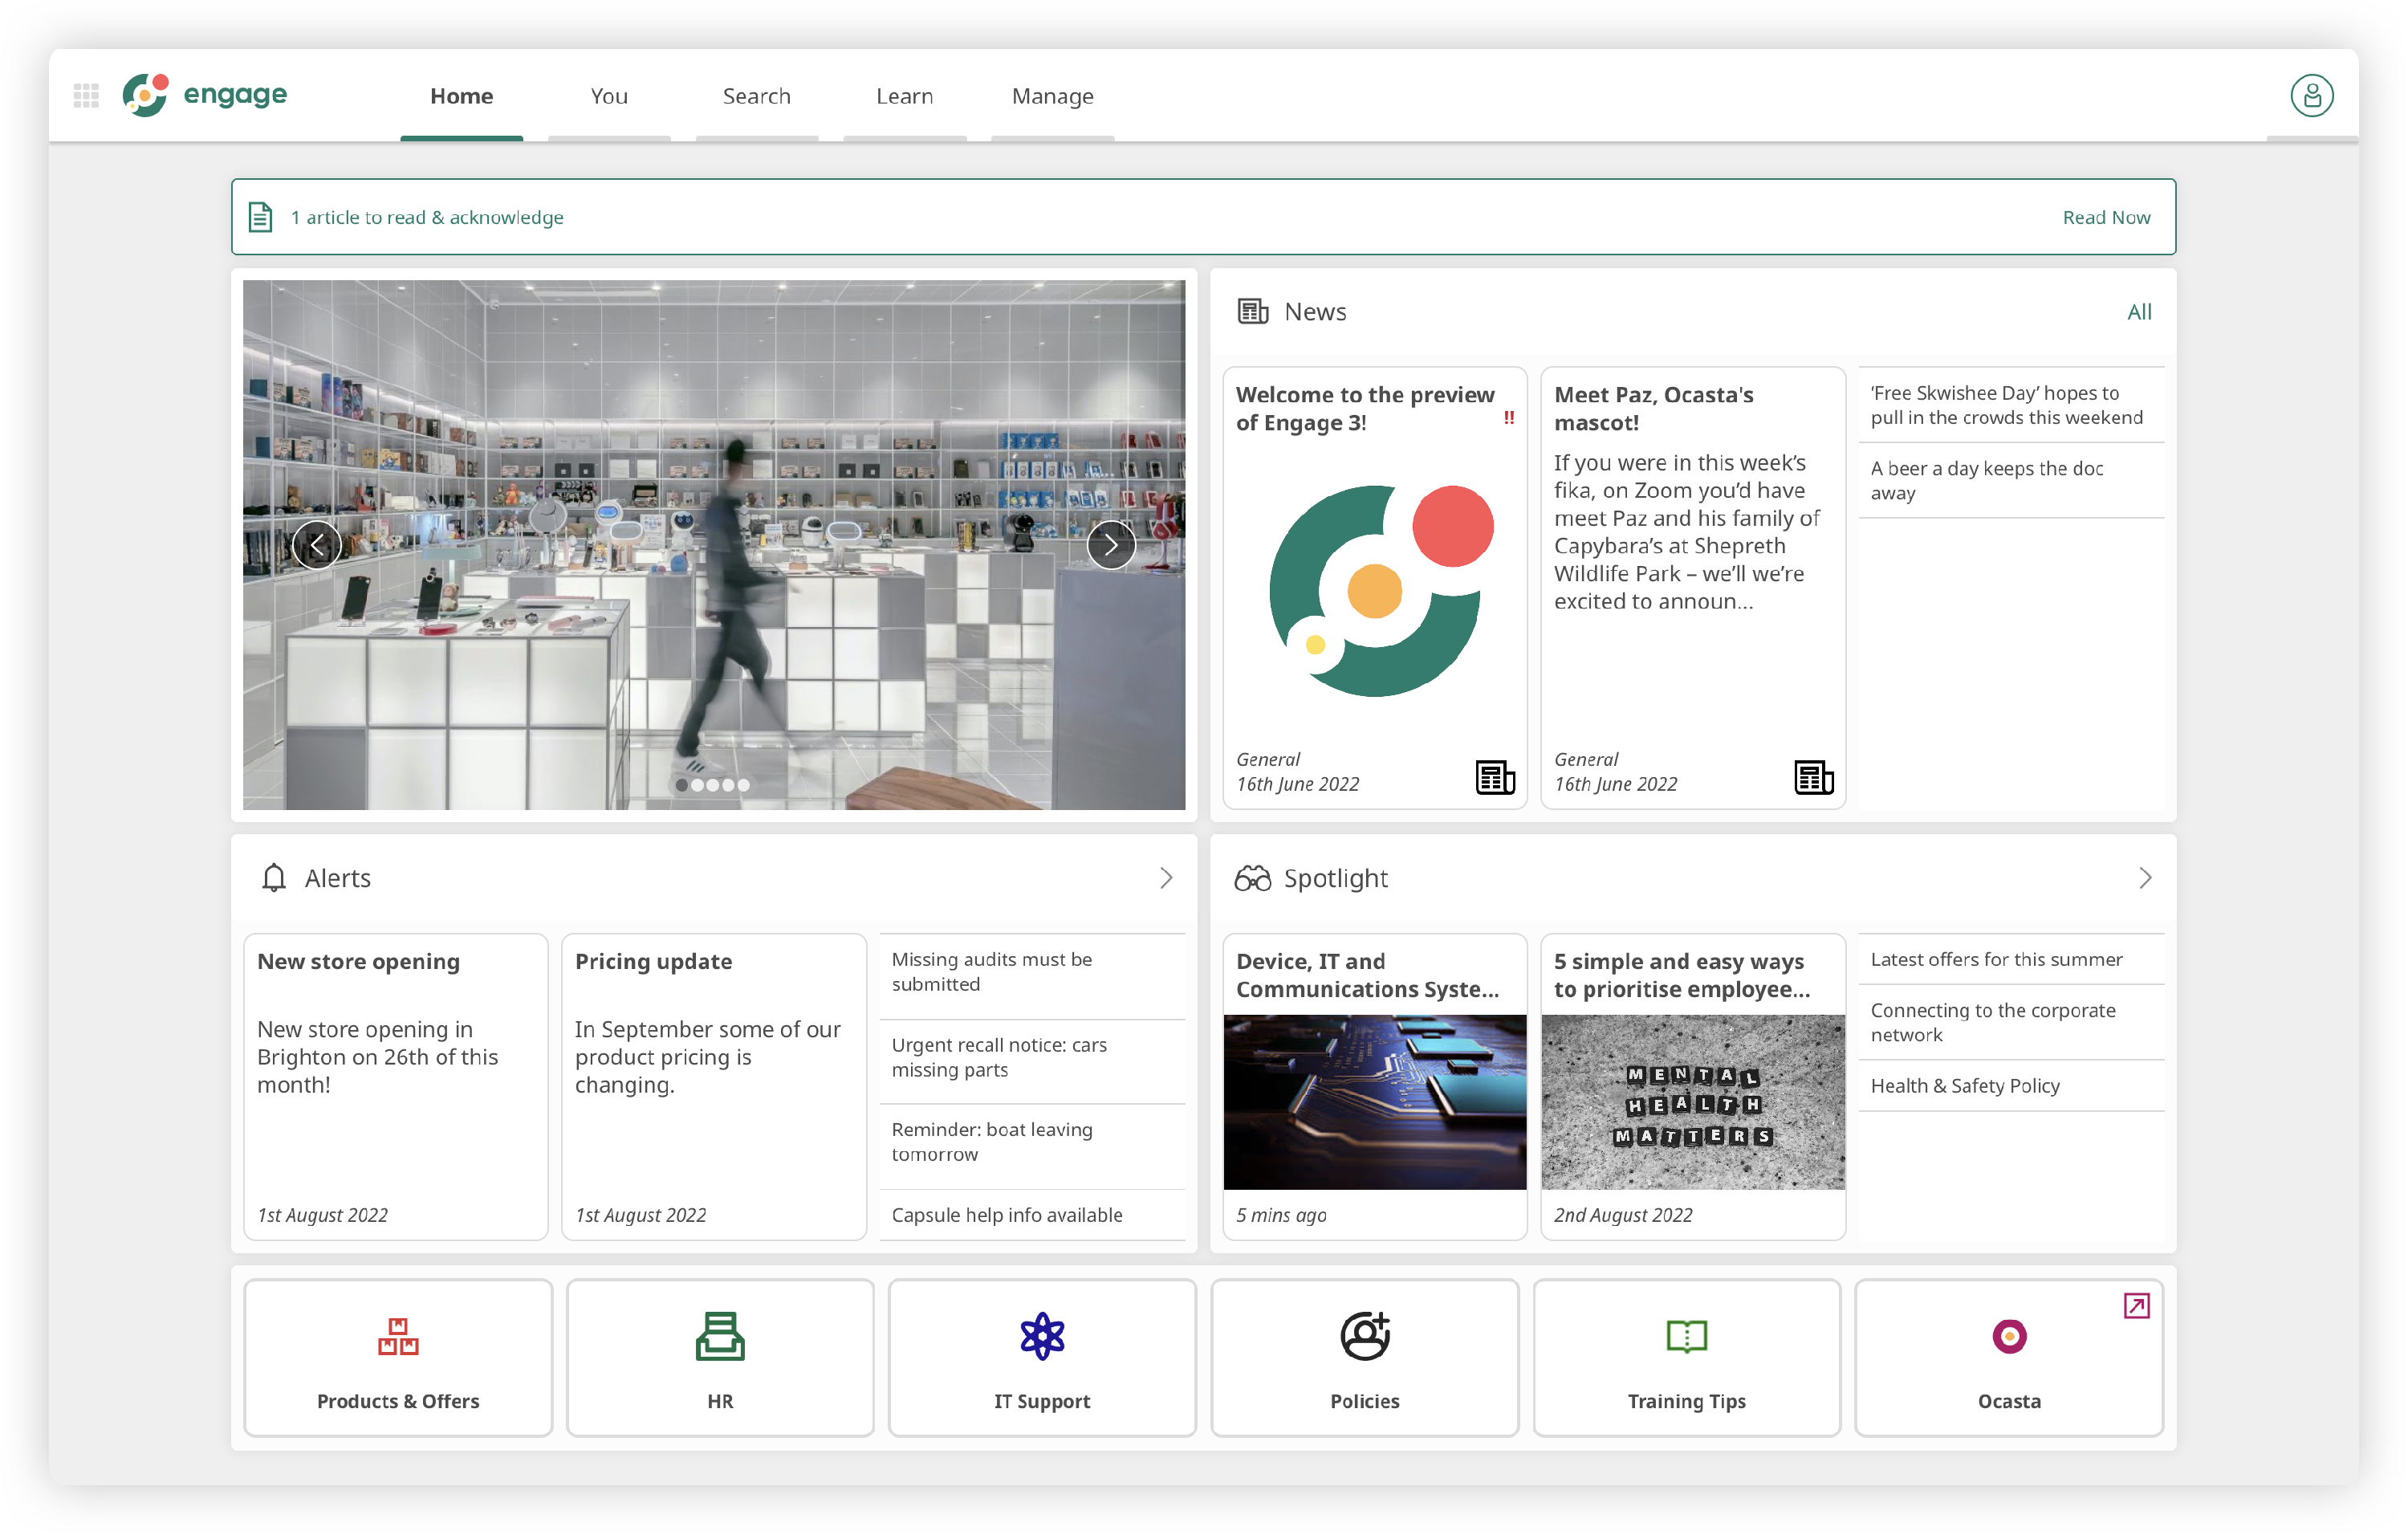Open the HR printer icon tile
Image resolution: width=2408 pixels, height=1535 pixels.
tap(720, 1336)
